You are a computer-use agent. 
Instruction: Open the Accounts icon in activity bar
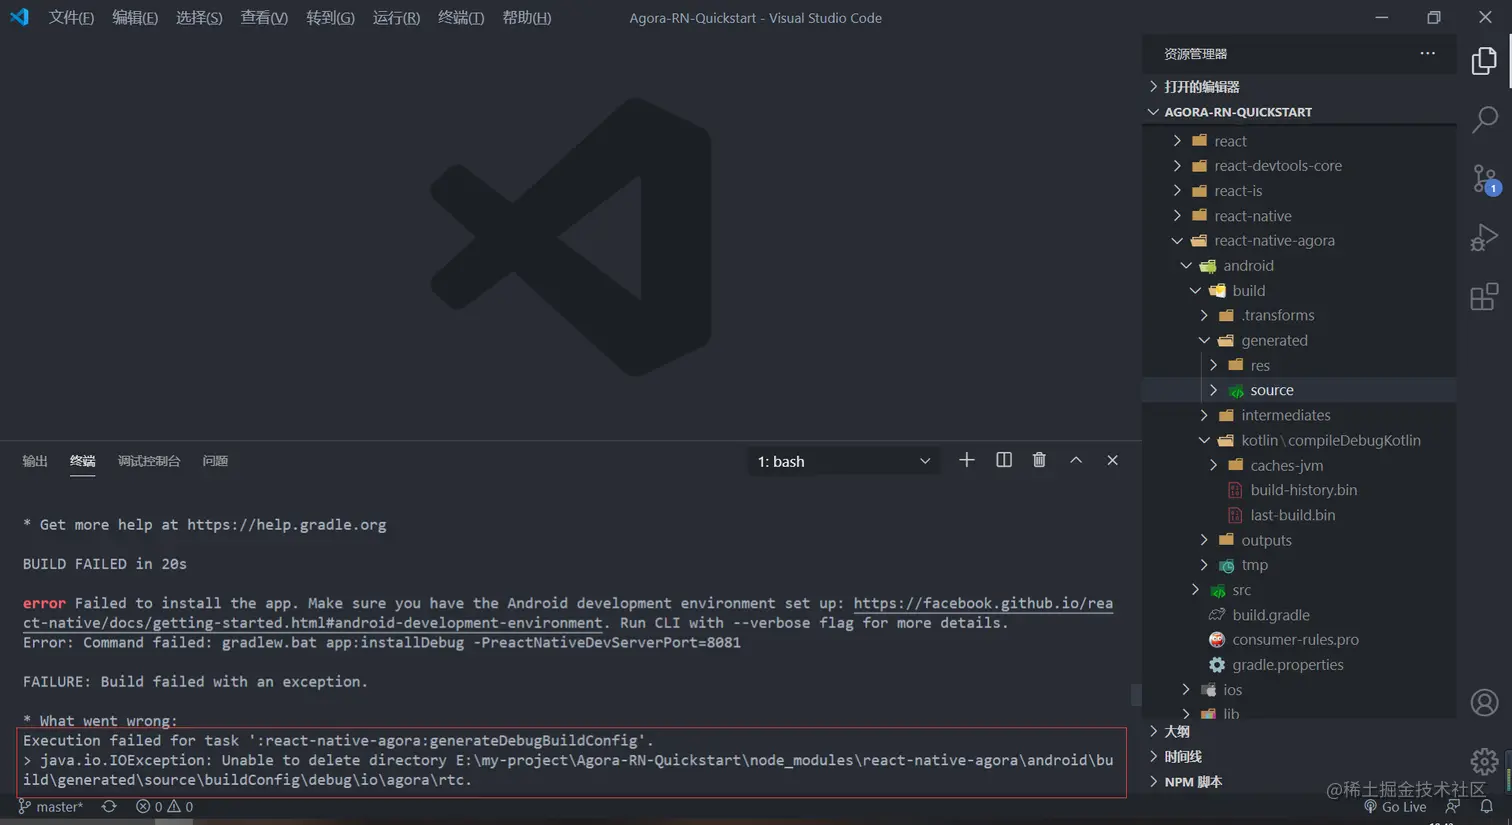point(1484,703)
